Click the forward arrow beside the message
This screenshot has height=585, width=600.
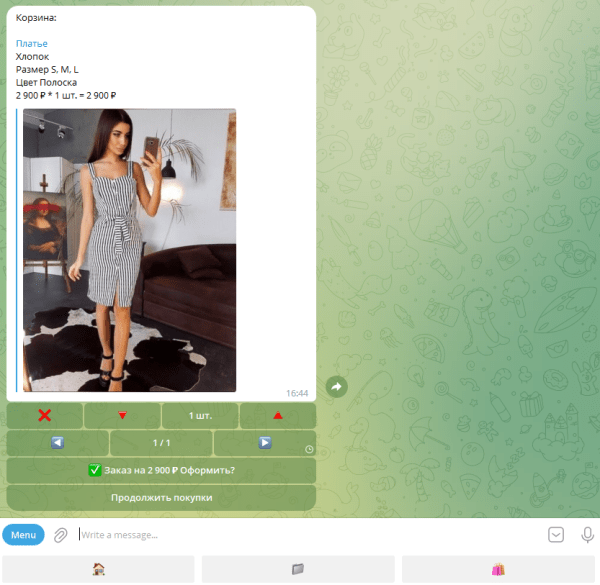[336, 387]
